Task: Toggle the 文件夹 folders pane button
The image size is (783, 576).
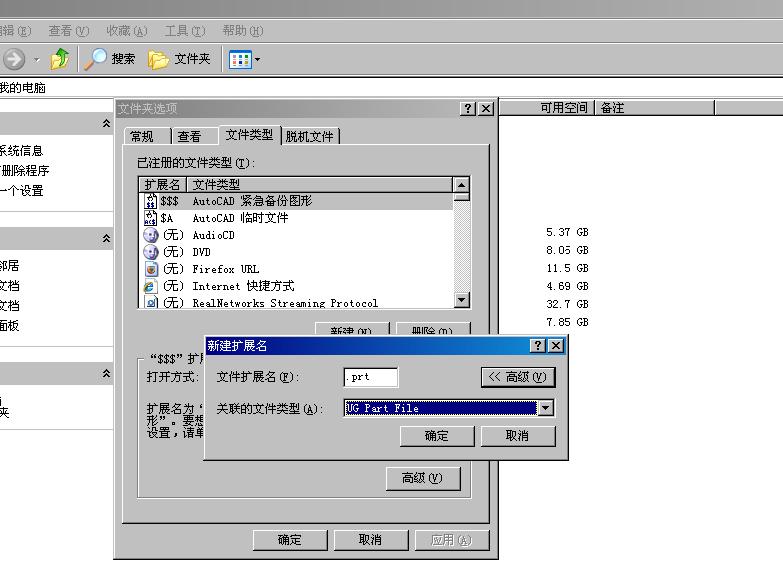Action: click(x=179, y=59)
